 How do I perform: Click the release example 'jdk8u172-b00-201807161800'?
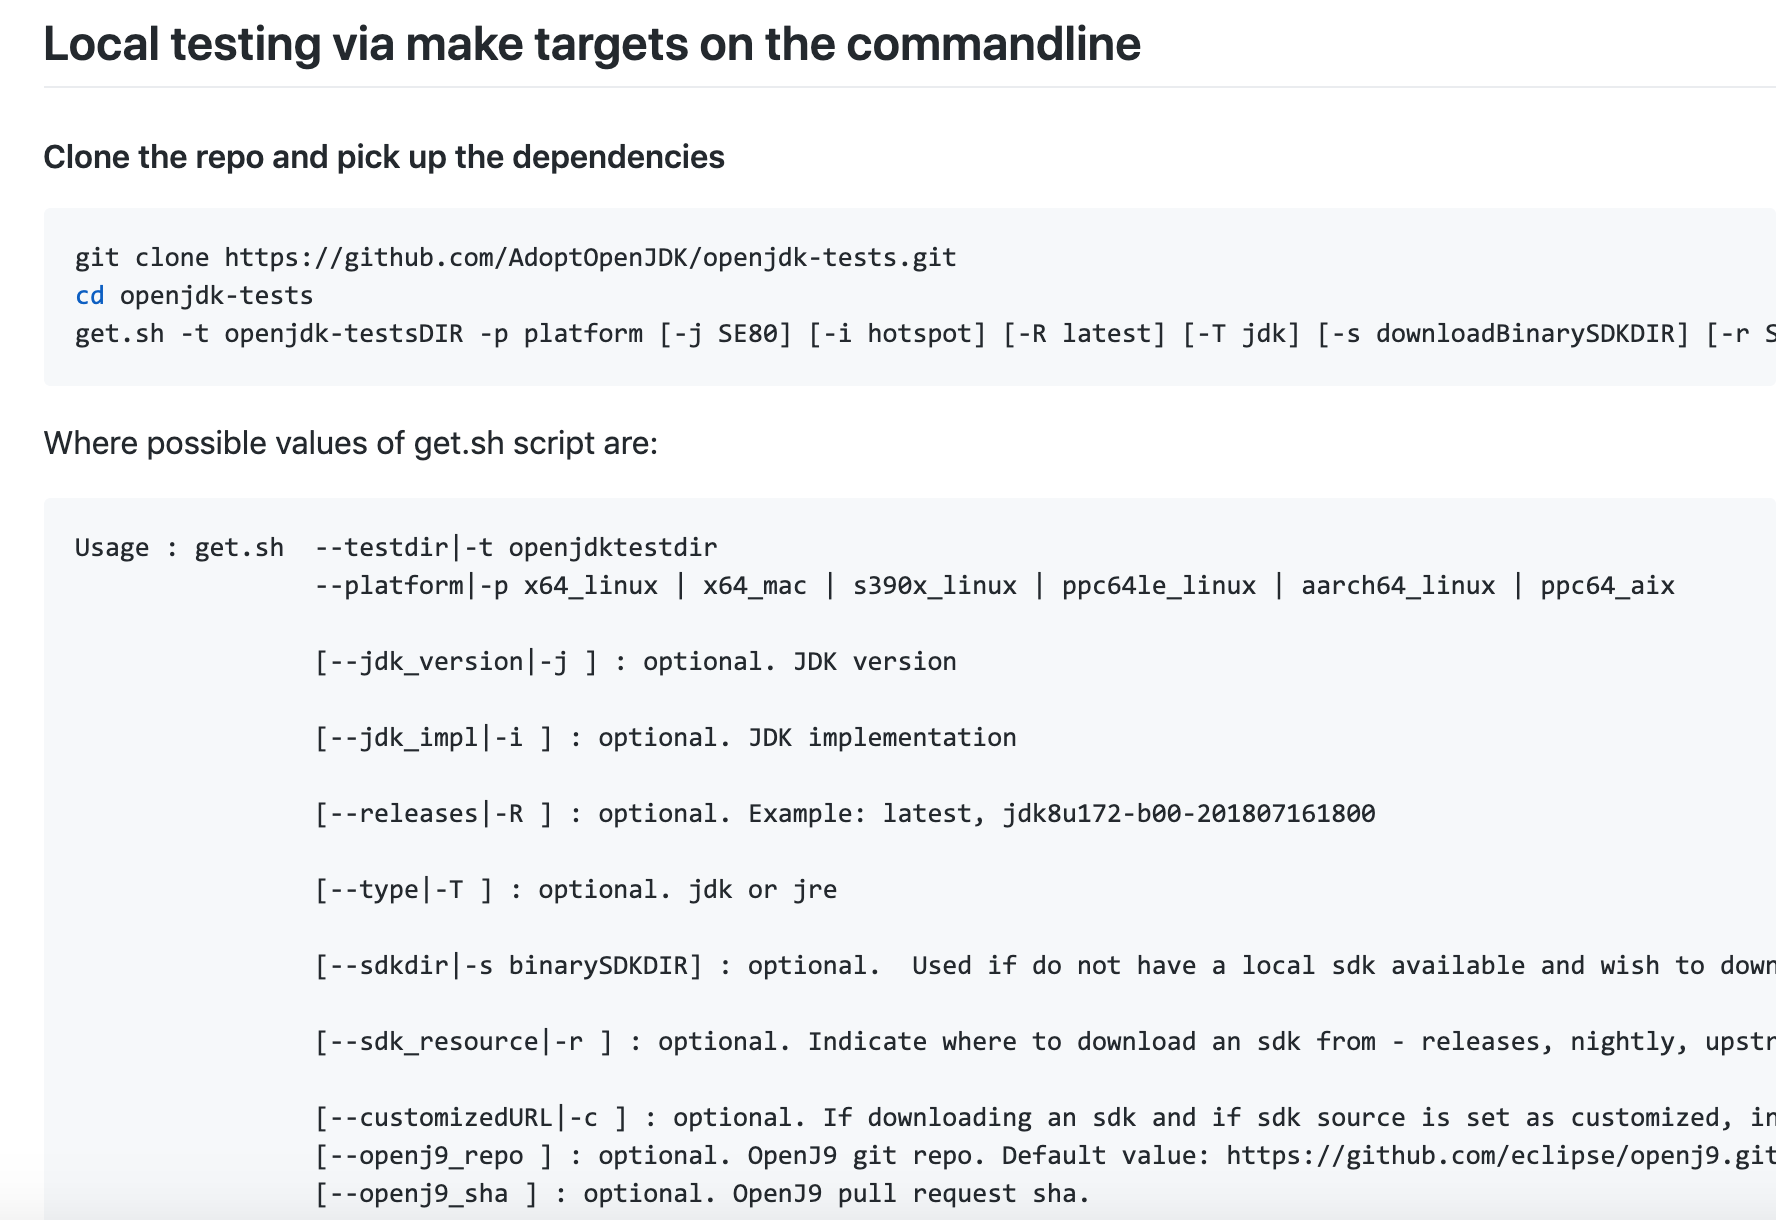tap(1189, 814)
